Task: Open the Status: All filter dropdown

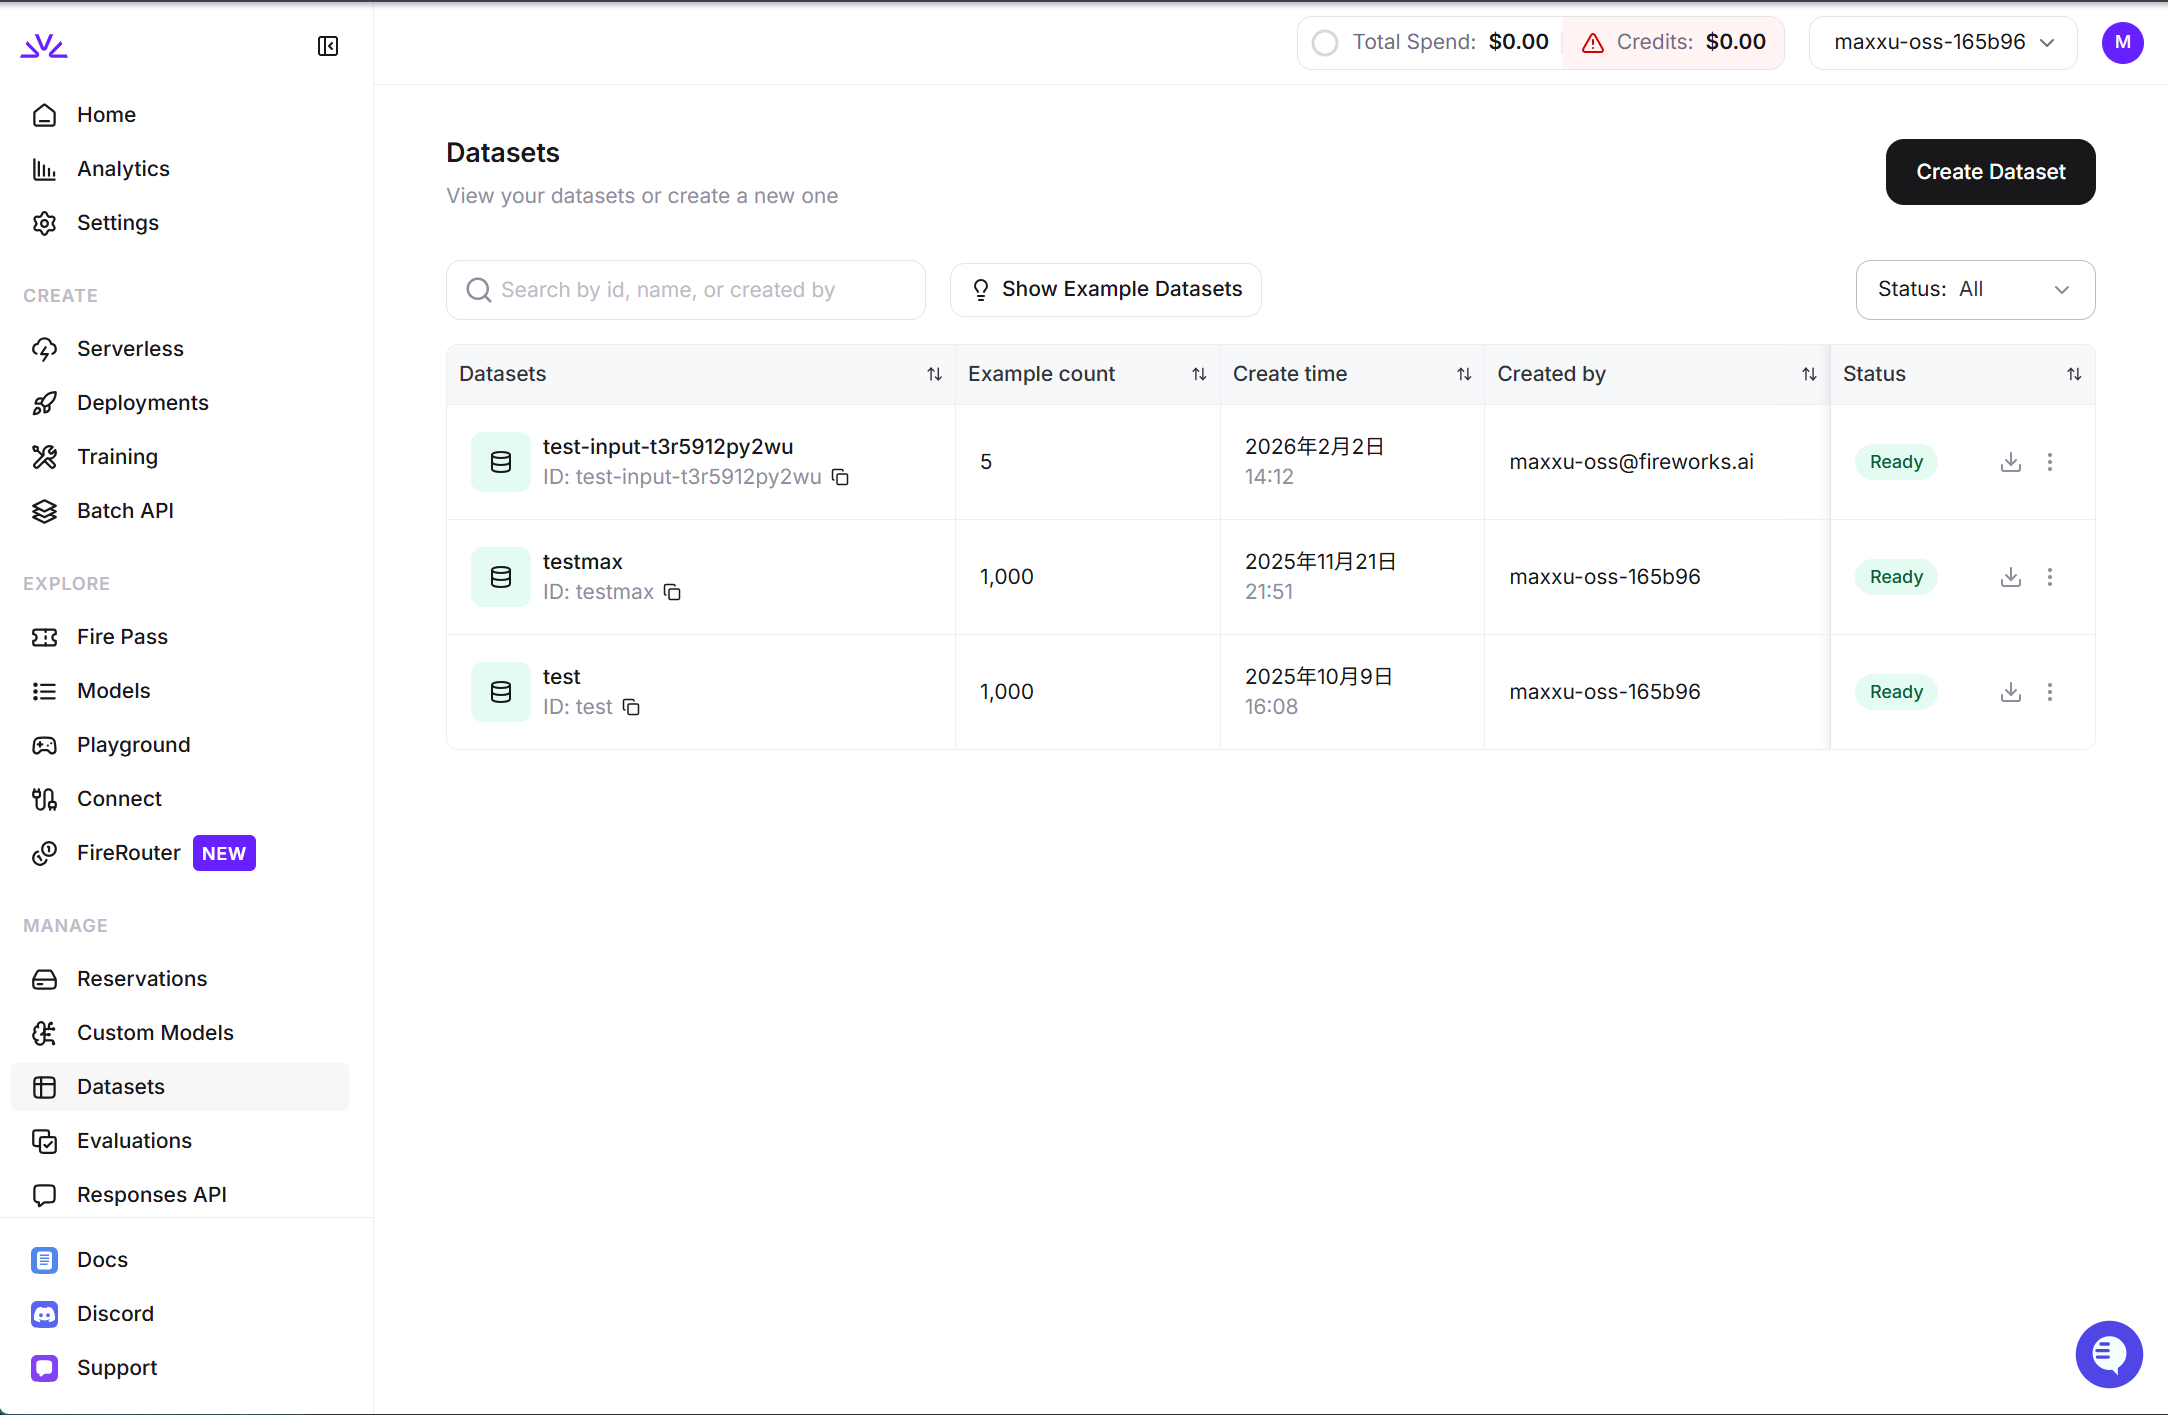Action: 1975,290
